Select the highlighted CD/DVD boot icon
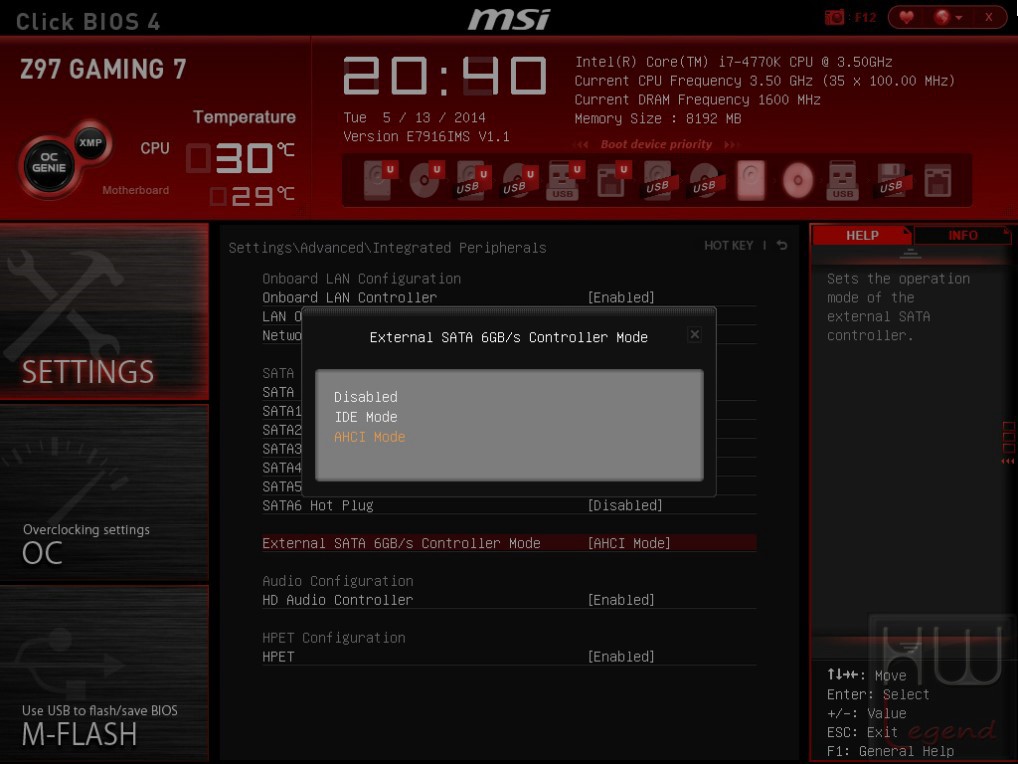The width and height of the screenshot is (1018, 764). tap(798, 180)
